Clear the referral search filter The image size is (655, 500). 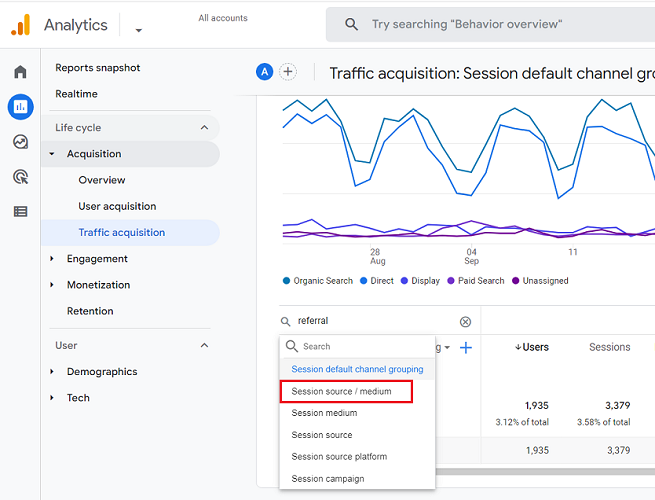click(465, 321)
